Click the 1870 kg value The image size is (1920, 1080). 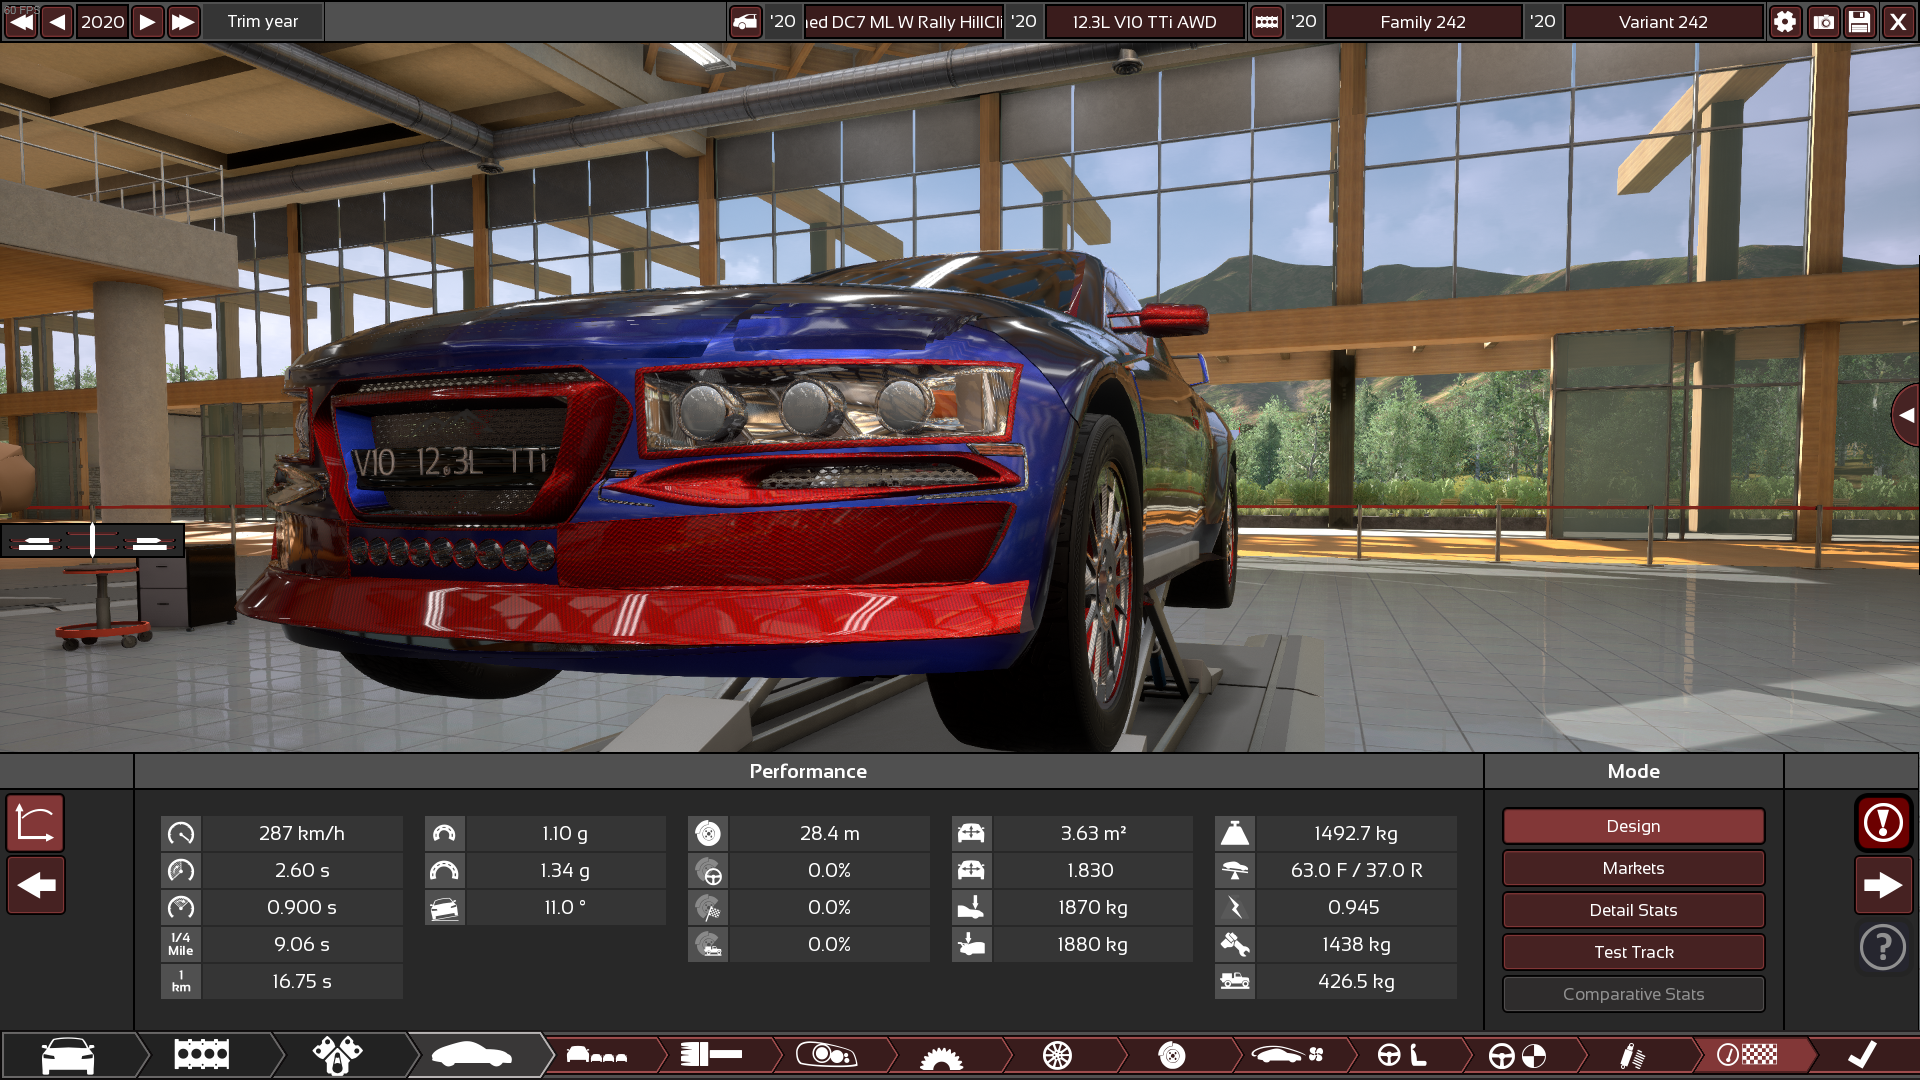[1092, 907]
